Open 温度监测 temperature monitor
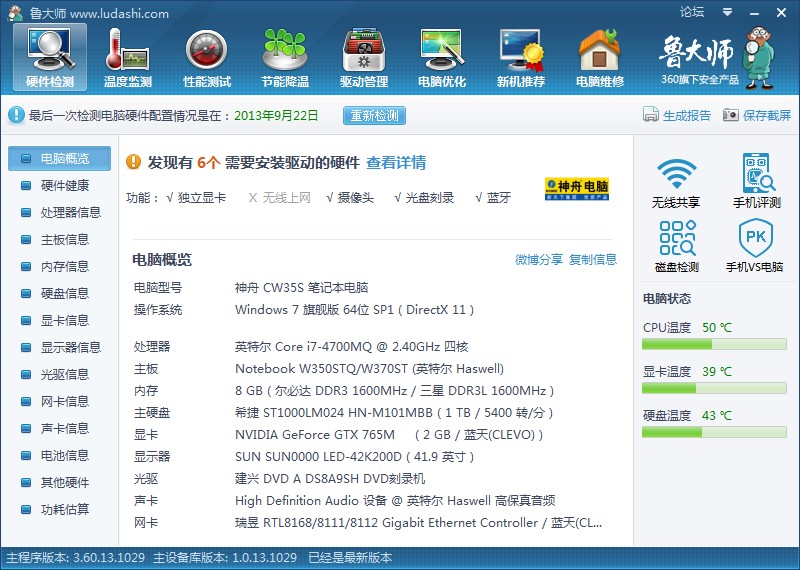 click(x=128, y=58)
